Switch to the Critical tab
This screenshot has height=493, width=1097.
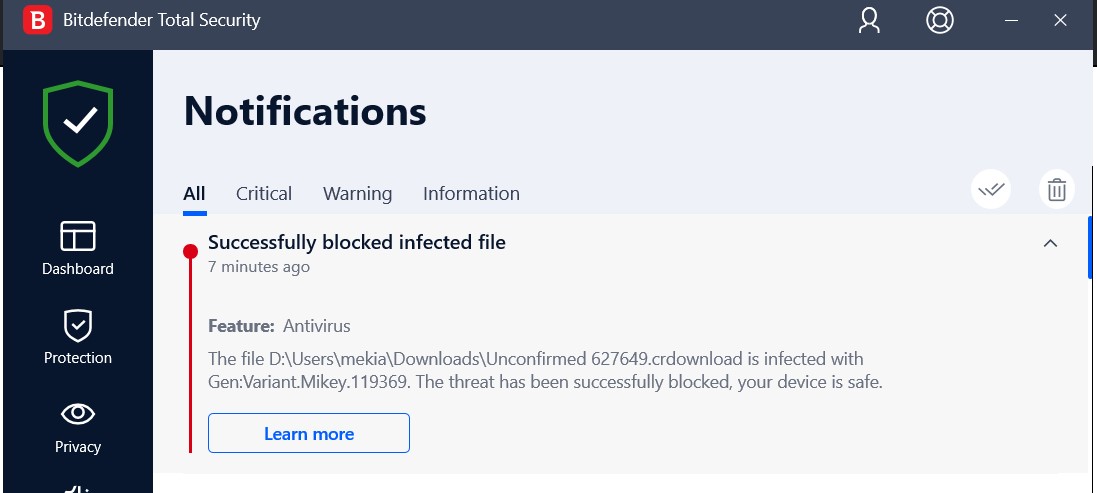coord(264,194)
